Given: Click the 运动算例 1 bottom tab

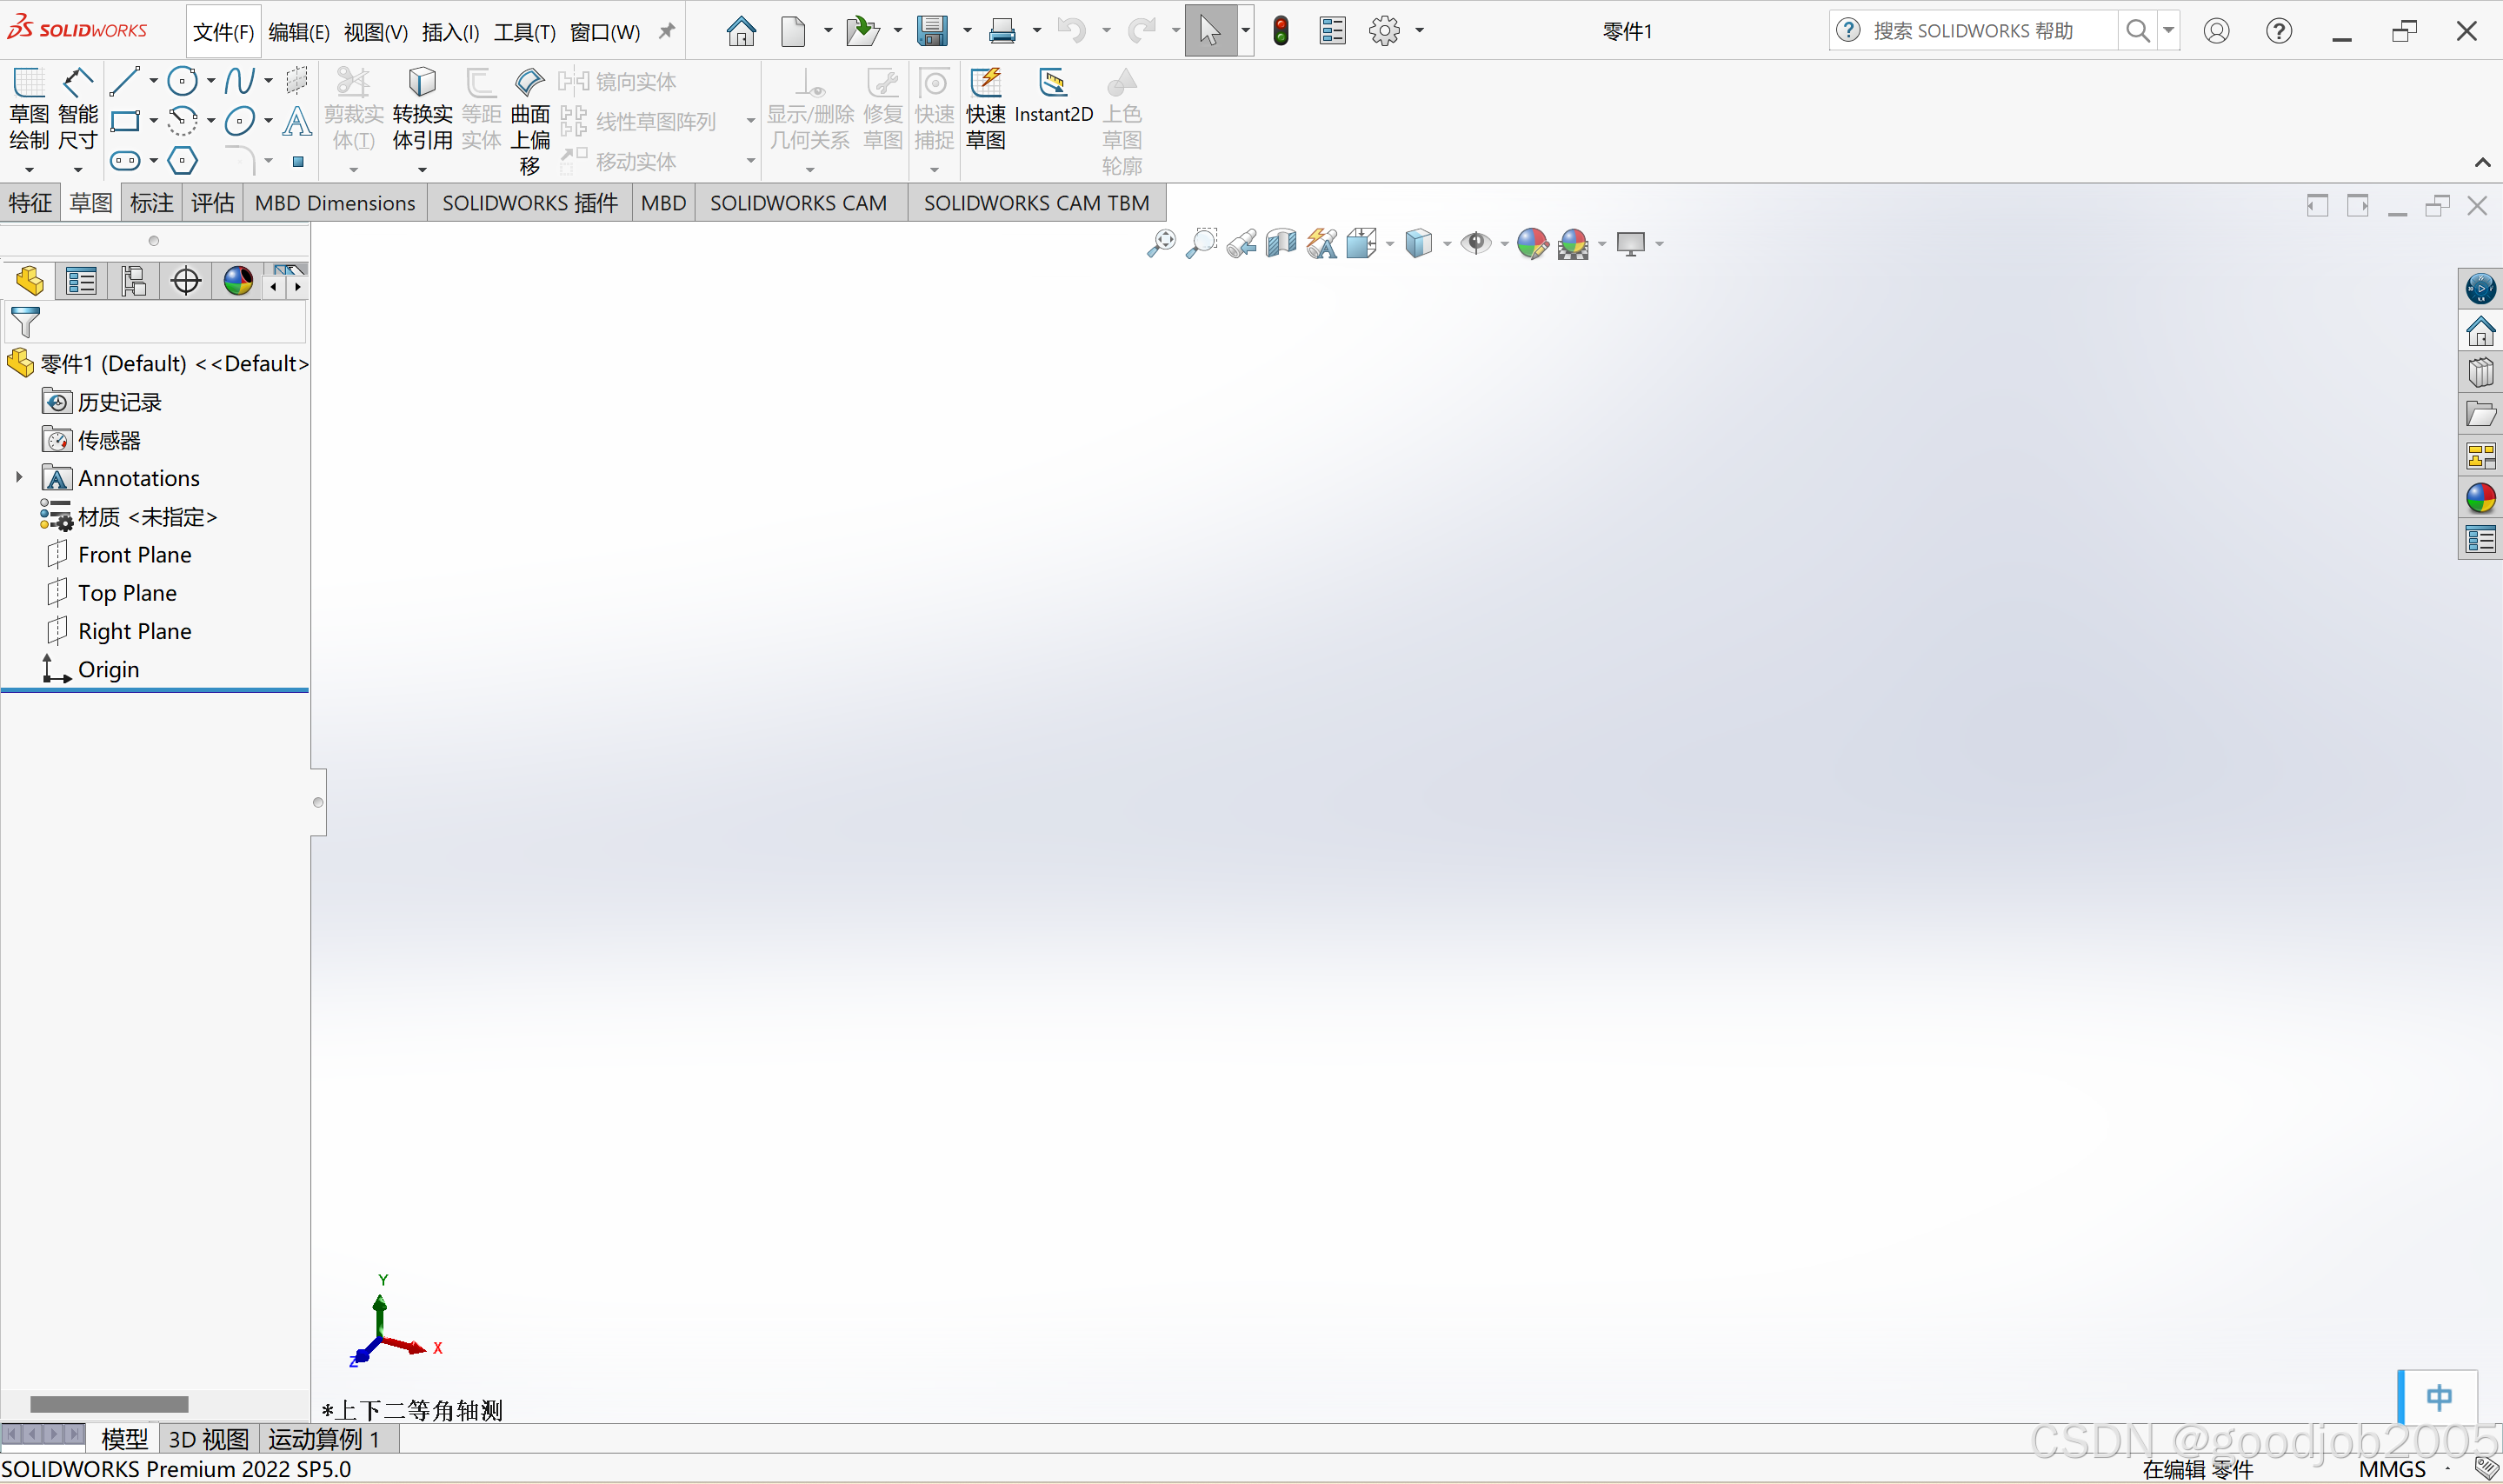Looking at the screenshot, I should (324, 1439).
